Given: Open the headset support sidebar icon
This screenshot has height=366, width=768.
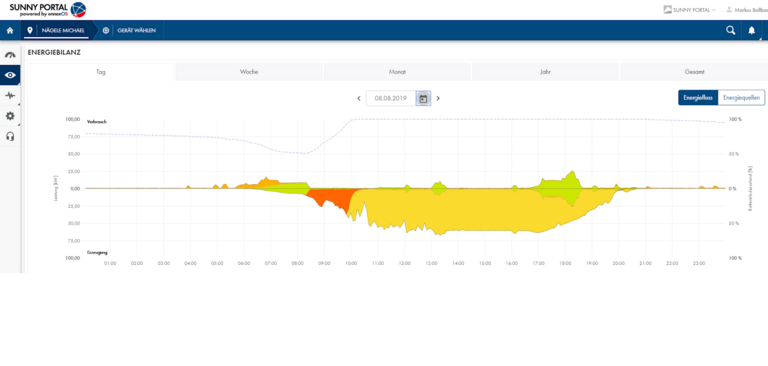Looking at the screenshot, I should pyautogui.click(x=10, y=136).
